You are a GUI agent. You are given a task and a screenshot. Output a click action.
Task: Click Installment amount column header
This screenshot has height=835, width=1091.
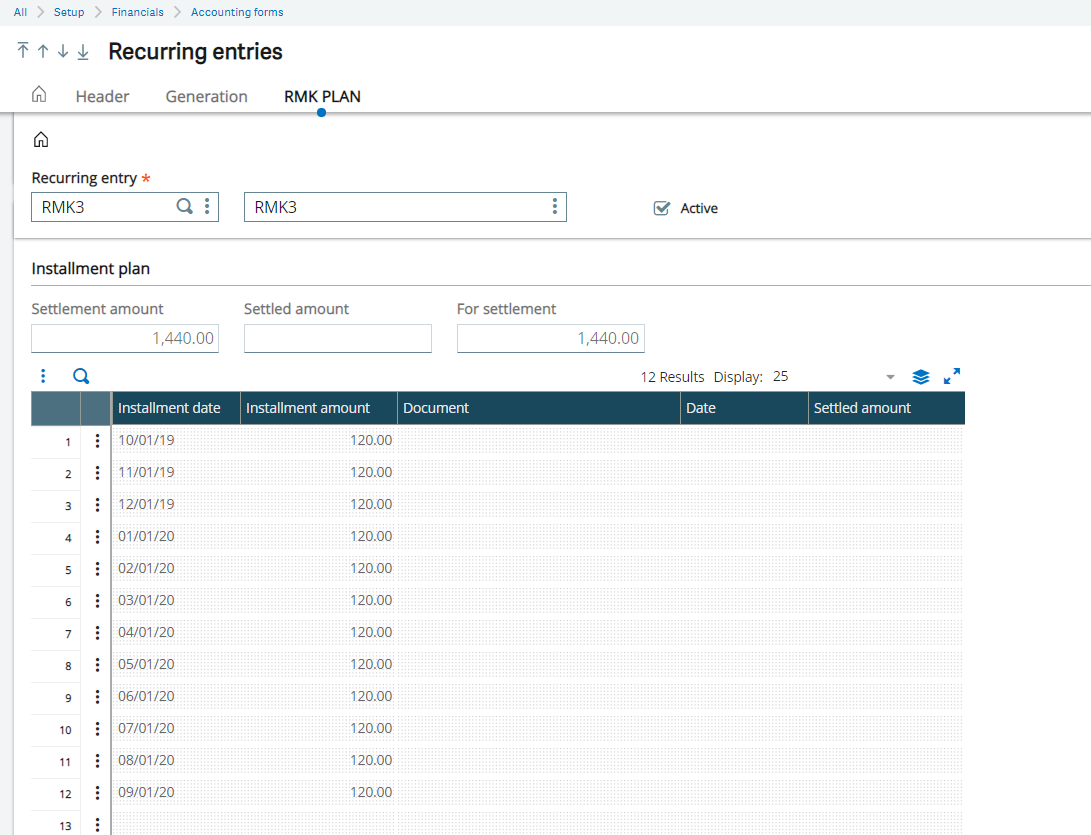point(319,408)
